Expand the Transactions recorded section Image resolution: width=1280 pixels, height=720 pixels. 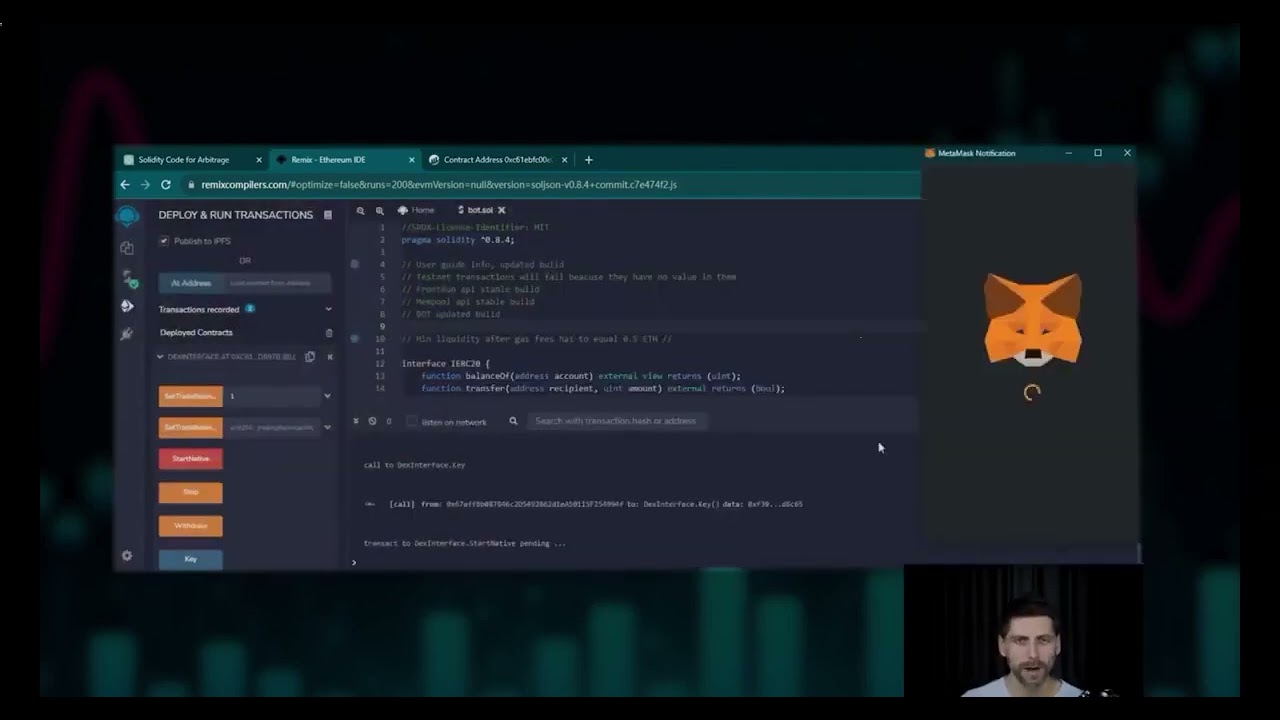(328, 310)
